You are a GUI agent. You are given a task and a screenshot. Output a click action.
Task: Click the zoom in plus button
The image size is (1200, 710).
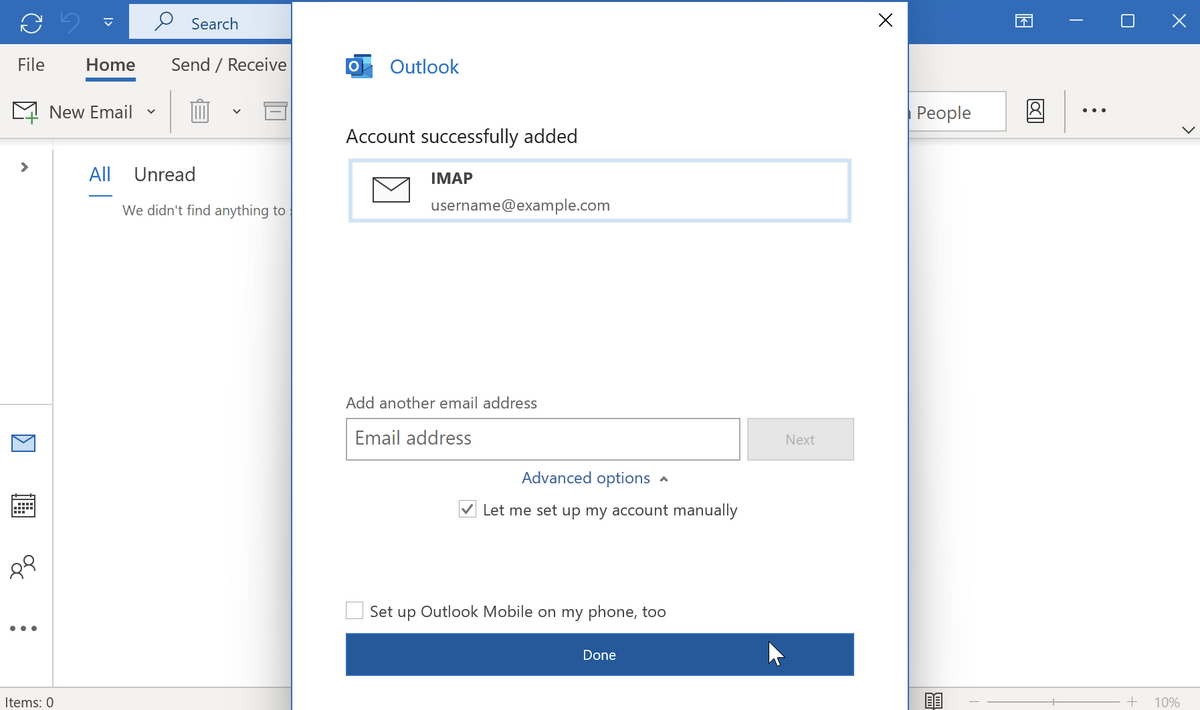click(x=1132, y=702)
